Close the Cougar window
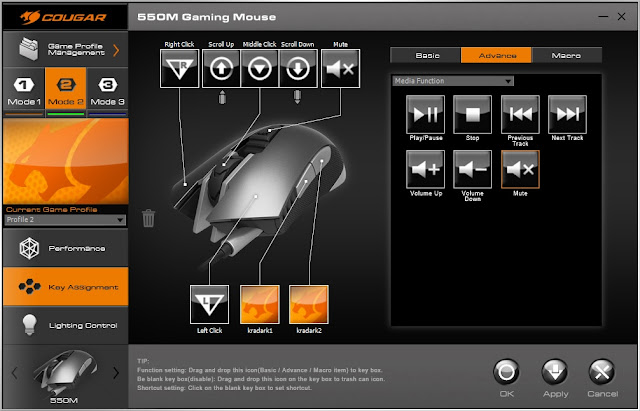Screen dimensions: 640x411 (x=621, y=17)
